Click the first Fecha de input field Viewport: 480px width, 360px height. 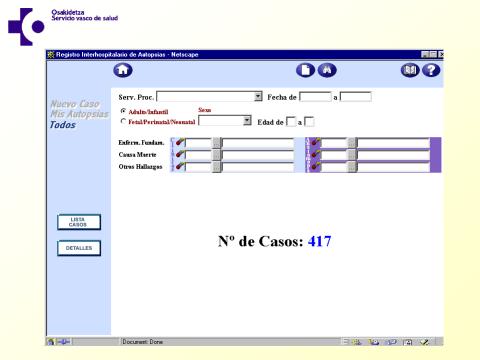[315, 97]
